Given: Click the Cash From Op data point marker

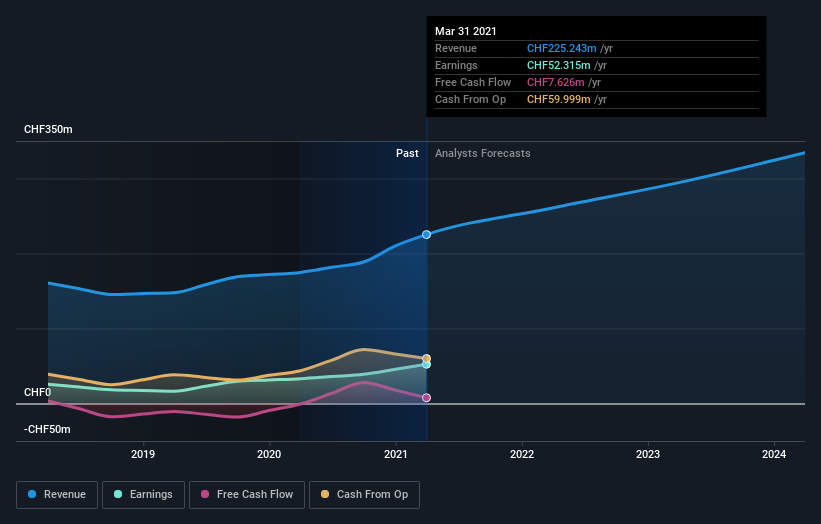Looking at the screenshot, I should click(426, 359).
